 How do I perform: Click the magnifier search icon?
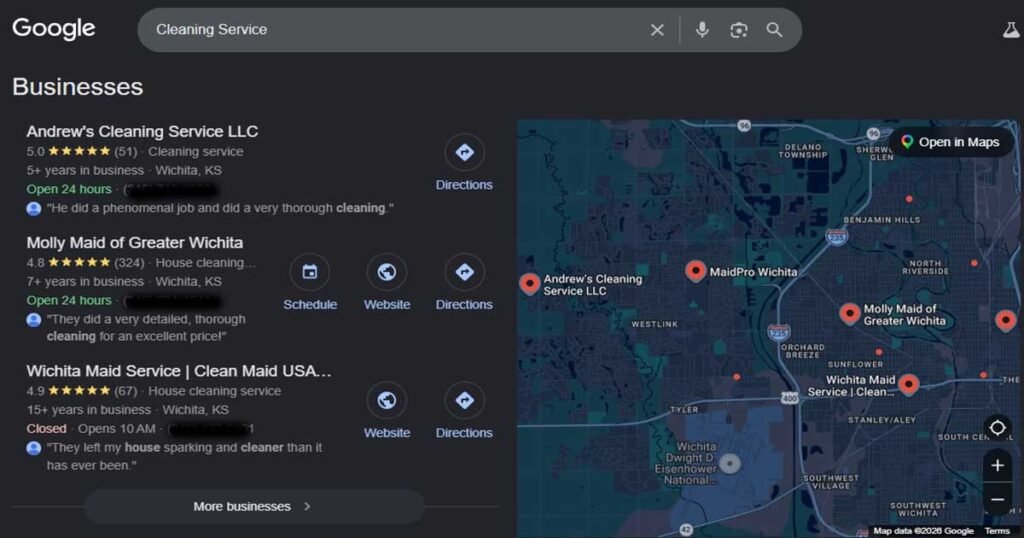[x=775, y=30]
